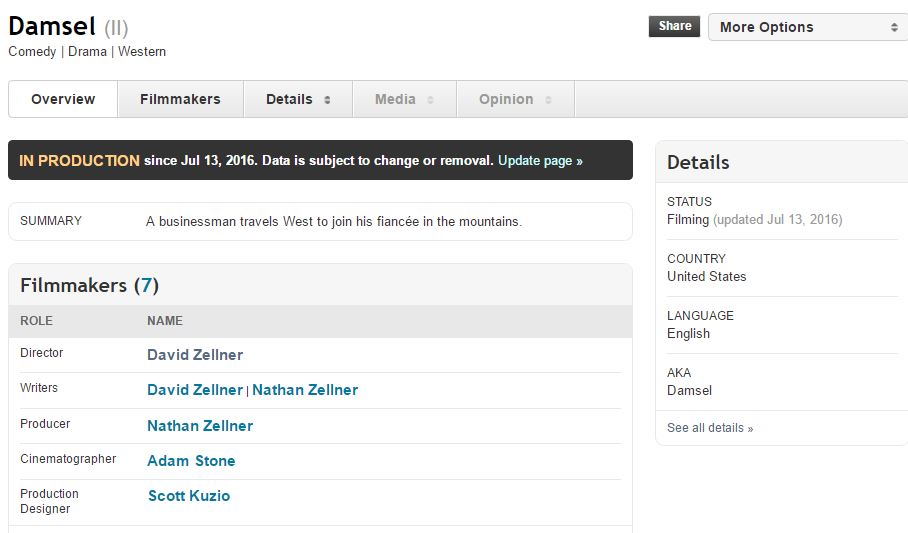Expand the Opinion tab menu
Screen dimensions: 908x533
[515, 99]
